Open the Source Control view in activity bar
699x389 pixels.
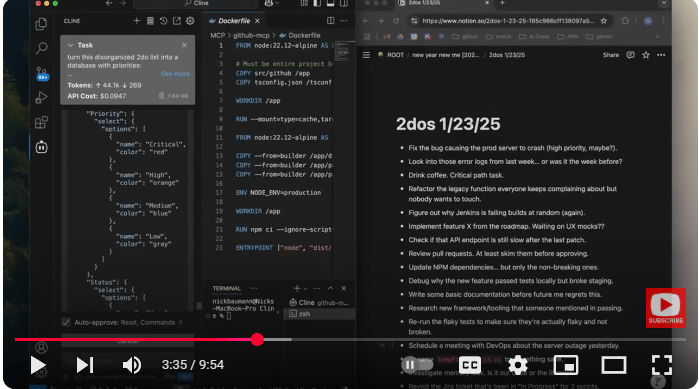point(41,73)
